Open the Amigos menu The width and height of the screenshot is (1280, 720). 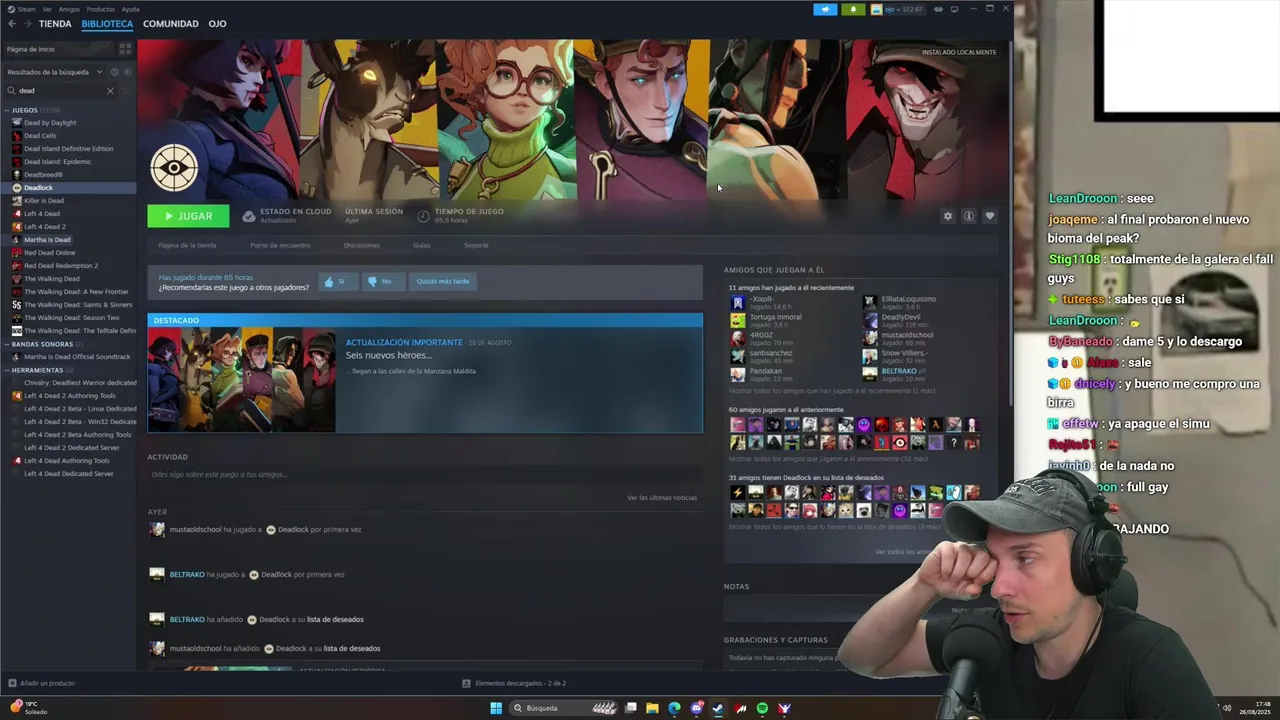click(x=69, y=9)
